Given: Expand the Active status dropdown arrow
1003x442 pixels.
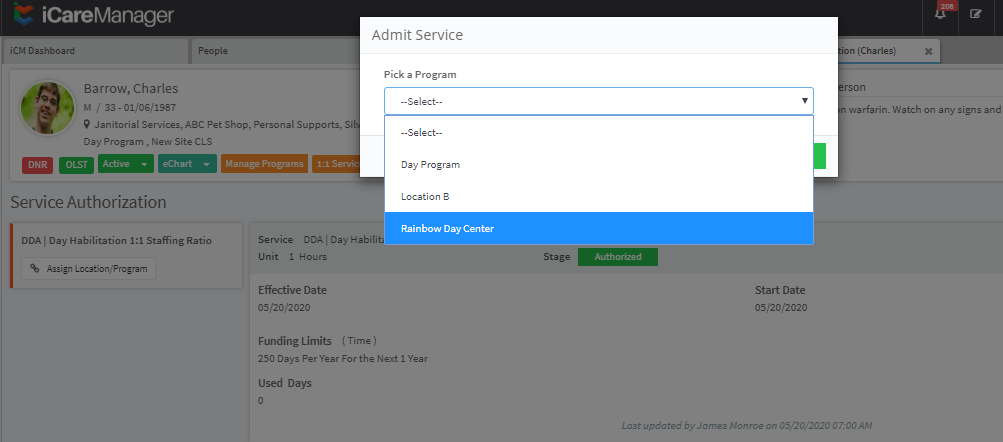Looking at the screenshot, I should [144, 164].
